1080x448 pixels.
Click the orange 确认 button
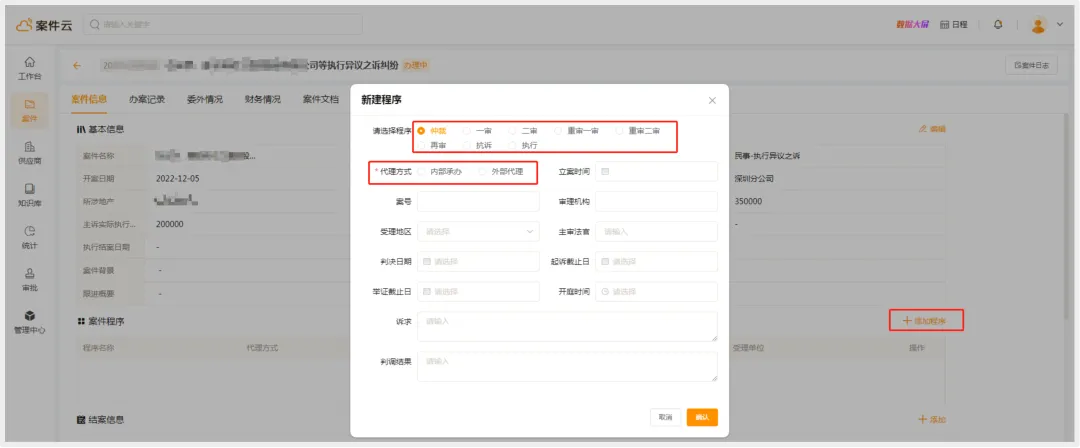tap(702, 417)
